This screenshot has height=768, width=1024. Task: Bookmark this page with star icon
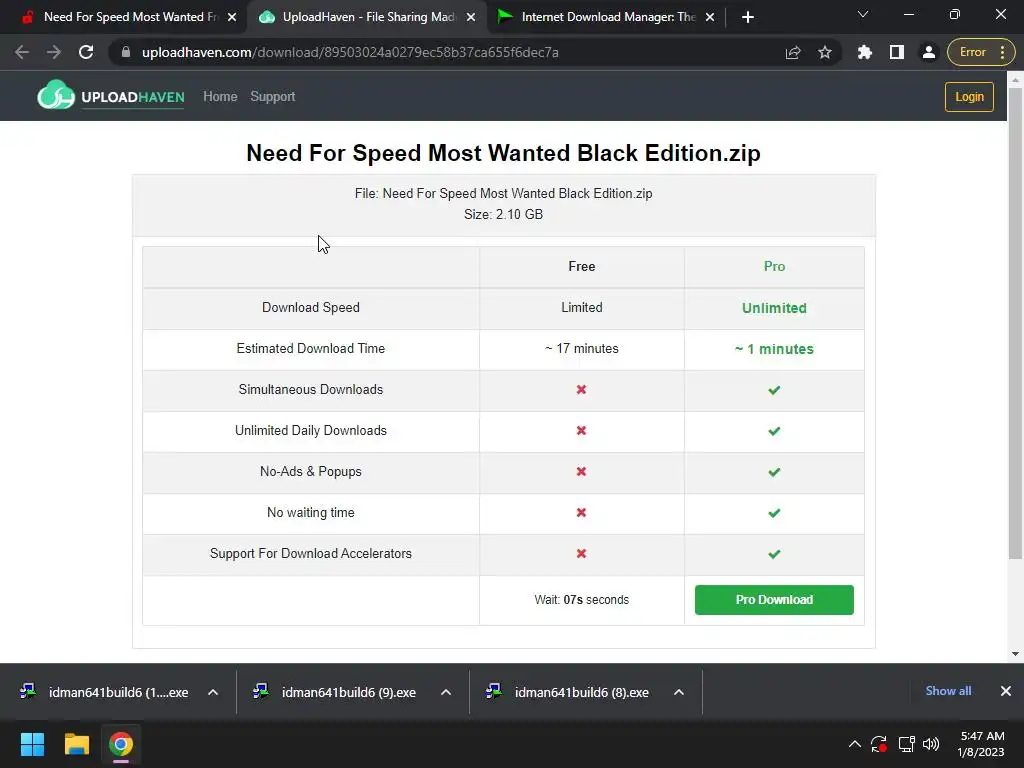pyautogui.click(x=825, y=52)
